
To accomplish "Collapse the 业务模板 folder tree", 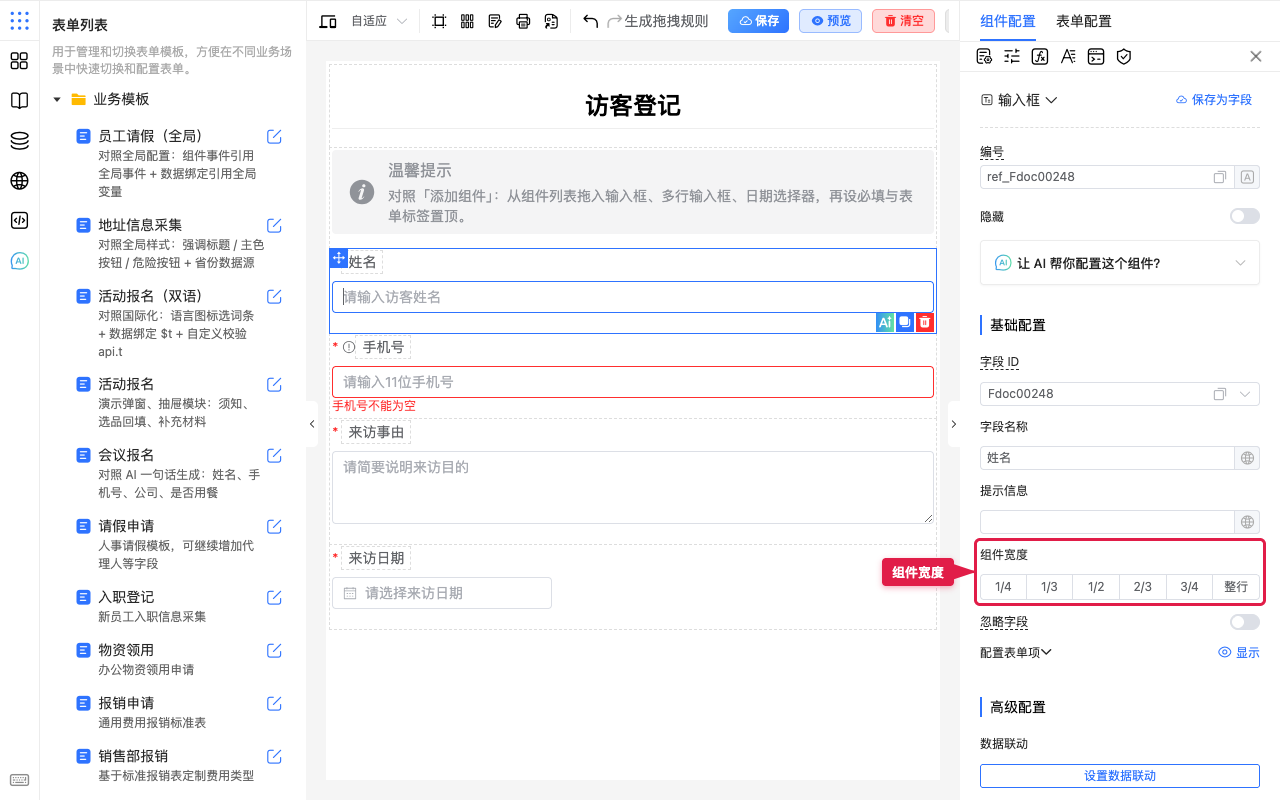I will click(x=57, y=99).
